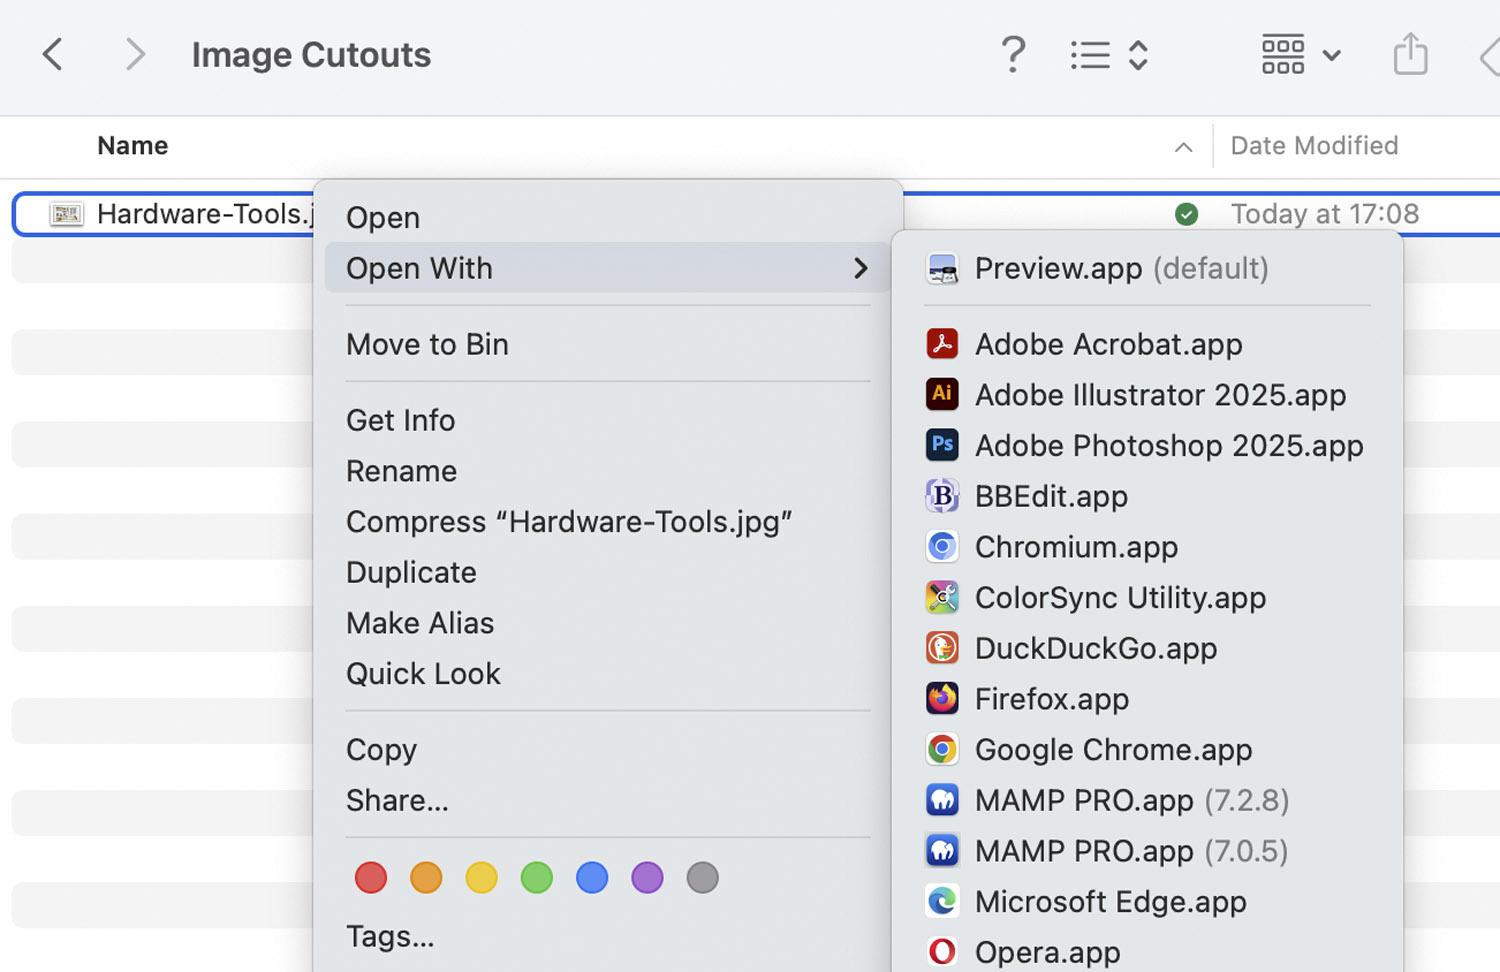Click the Hardware-Tools.jpg file thumbnail icon
This screenshot has height=972, width=1500.
click(67, 214)
